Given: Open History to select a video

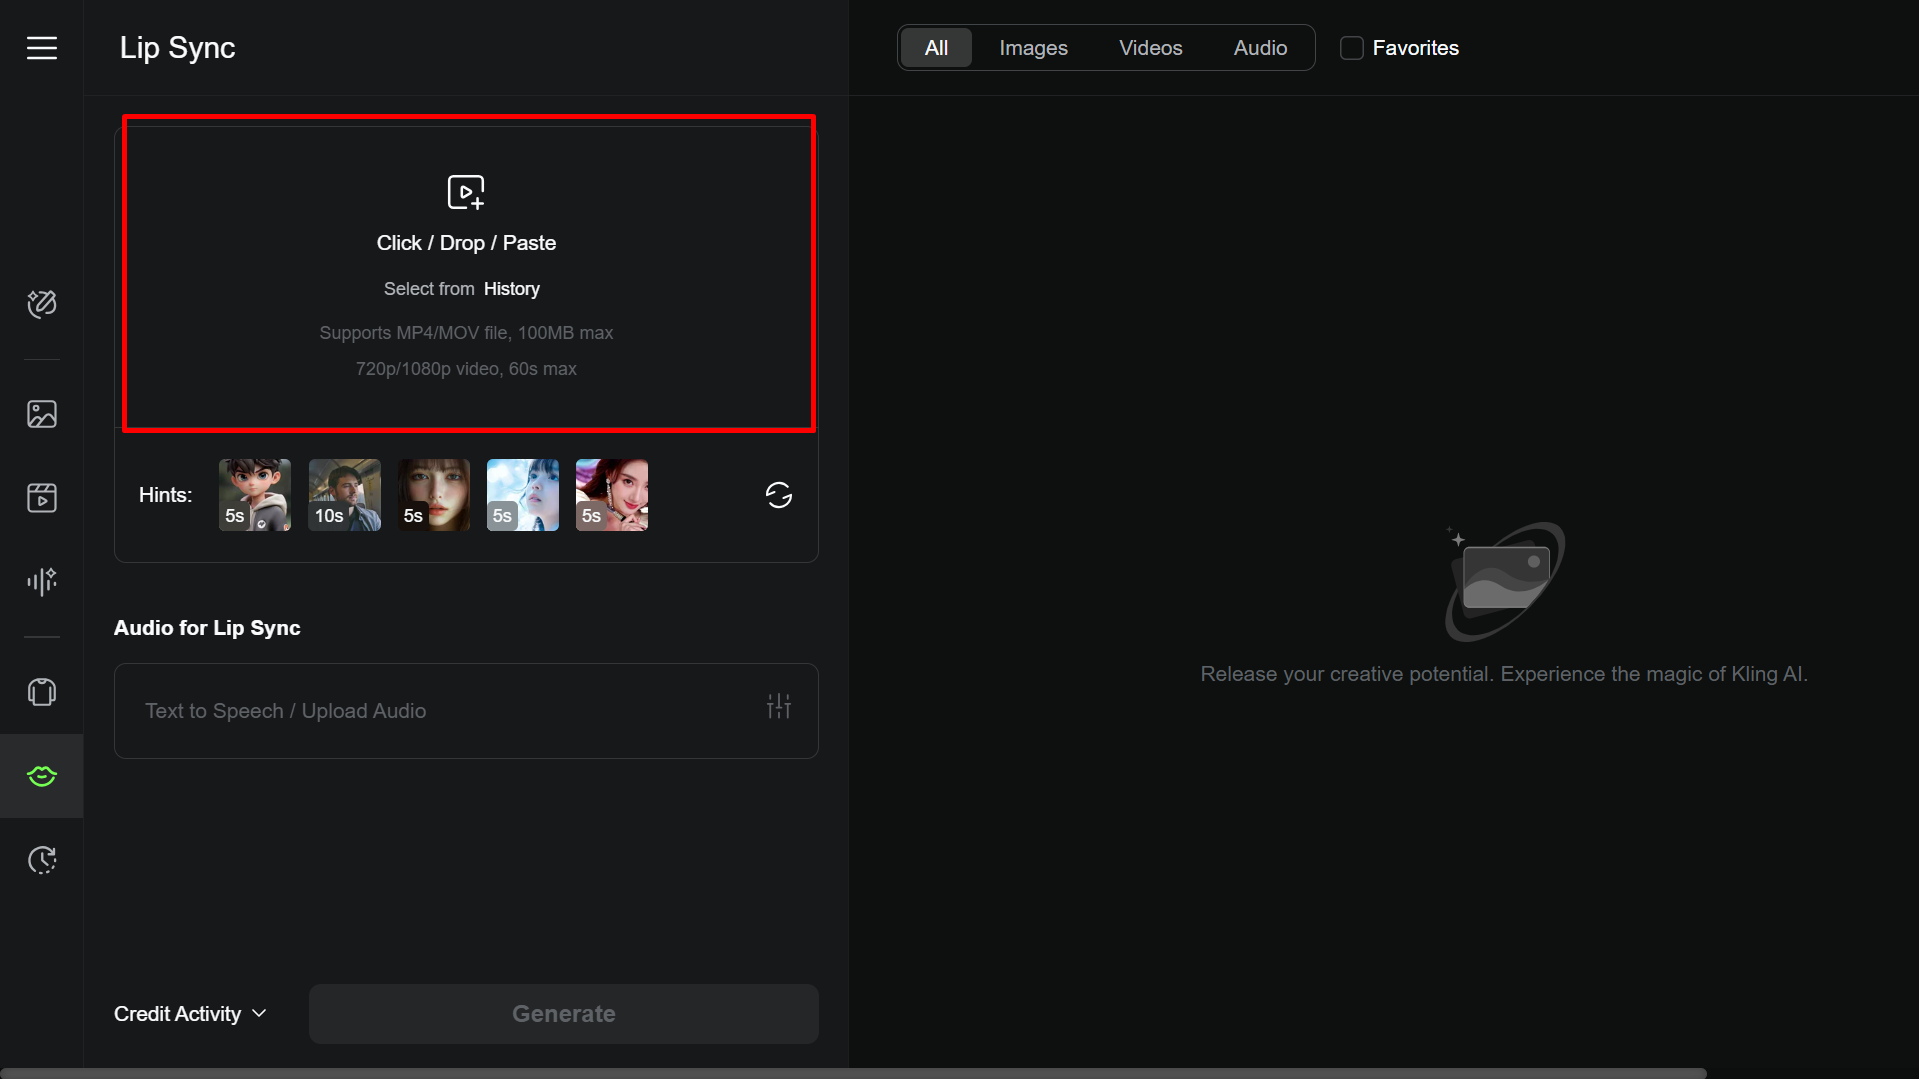Looking at the screenshot, I should point(511,288).
